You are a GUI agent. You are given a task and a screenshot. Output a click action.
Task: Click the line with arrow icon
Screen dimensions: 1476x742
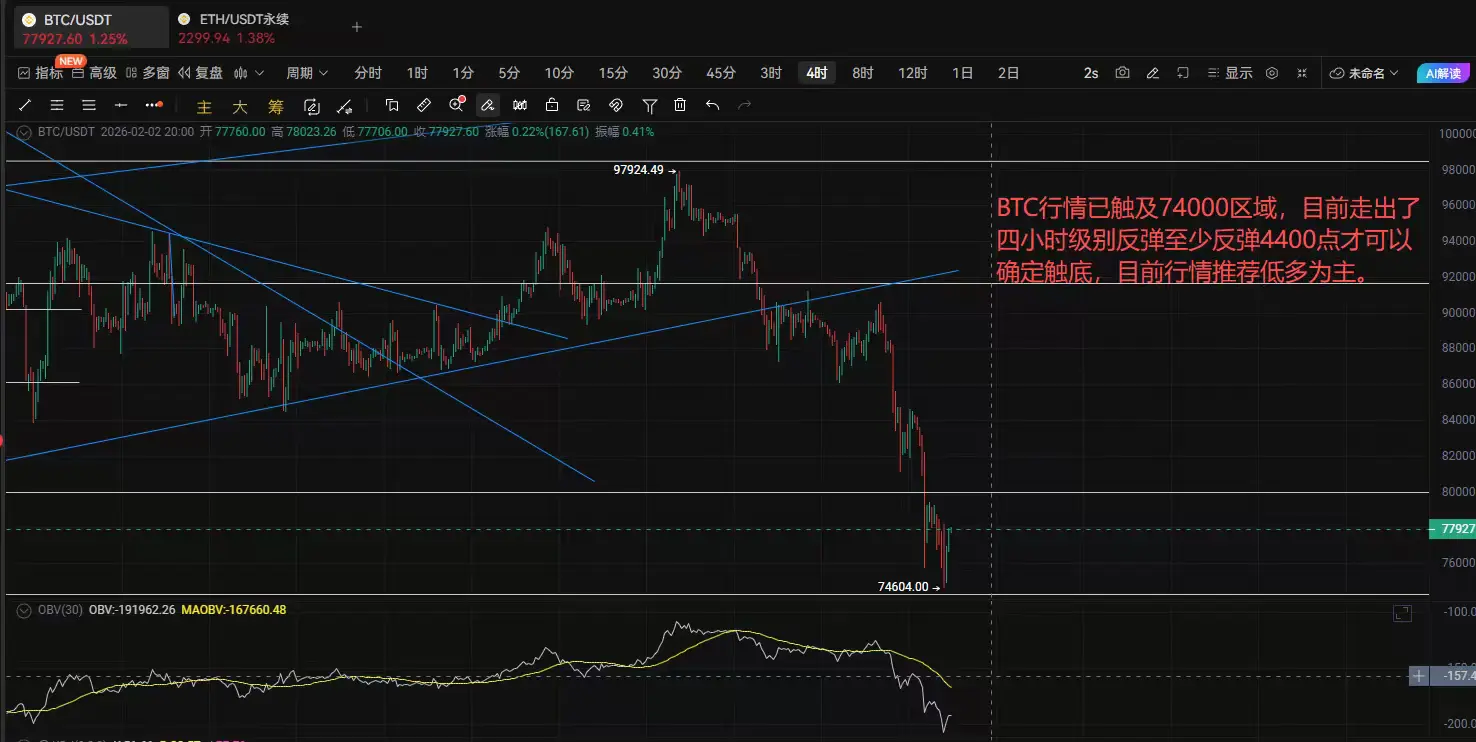(x=345, y=106)
